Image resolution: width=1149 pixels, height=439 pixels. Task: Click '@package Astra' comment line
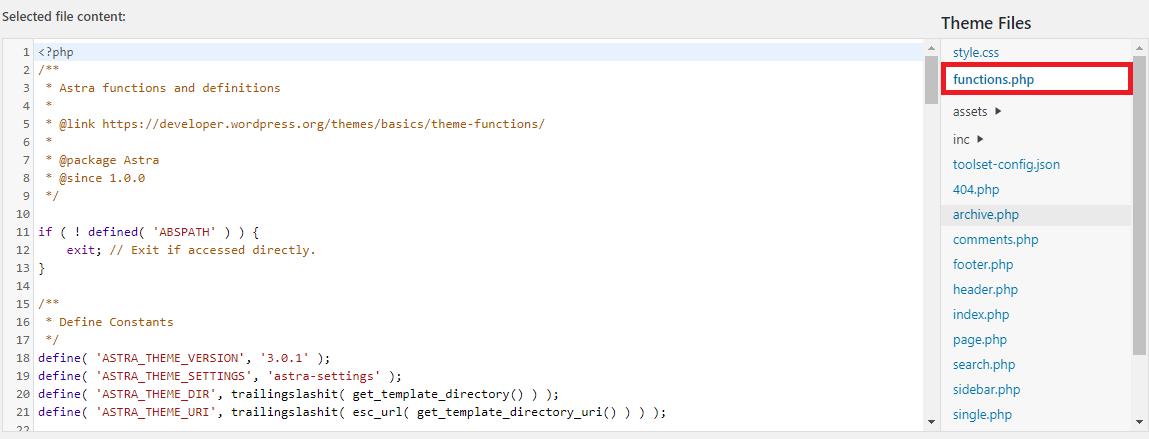click(108, 160)
